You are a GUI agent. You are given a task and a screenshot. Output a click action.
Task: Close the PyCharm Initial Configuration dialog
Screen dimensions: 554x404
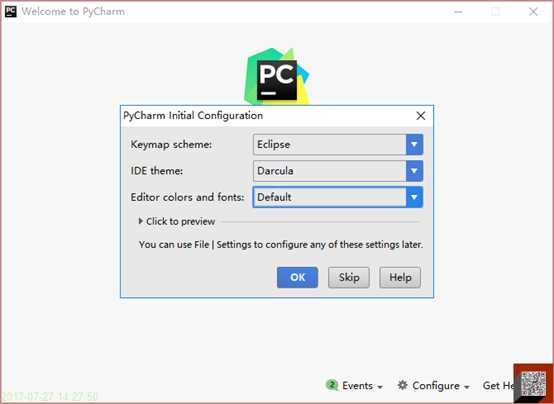[420, 116]
